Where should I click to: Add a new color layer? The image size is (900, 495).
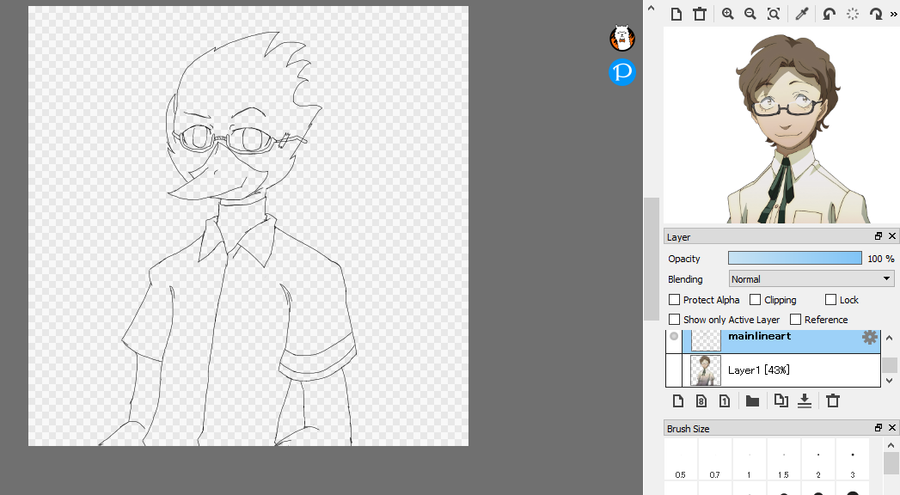coord(678,401)
